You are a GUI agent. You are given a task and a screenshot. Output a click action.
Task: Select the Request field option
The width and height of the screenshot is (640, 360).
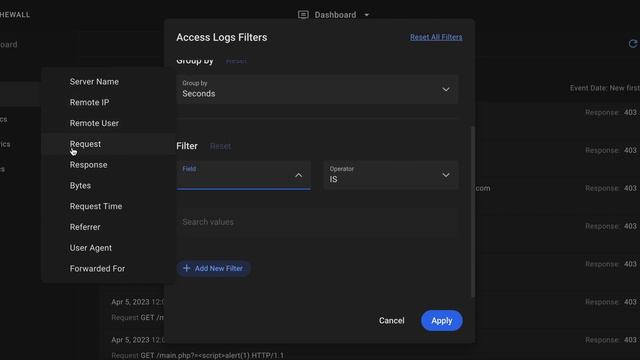pos(109,144)
